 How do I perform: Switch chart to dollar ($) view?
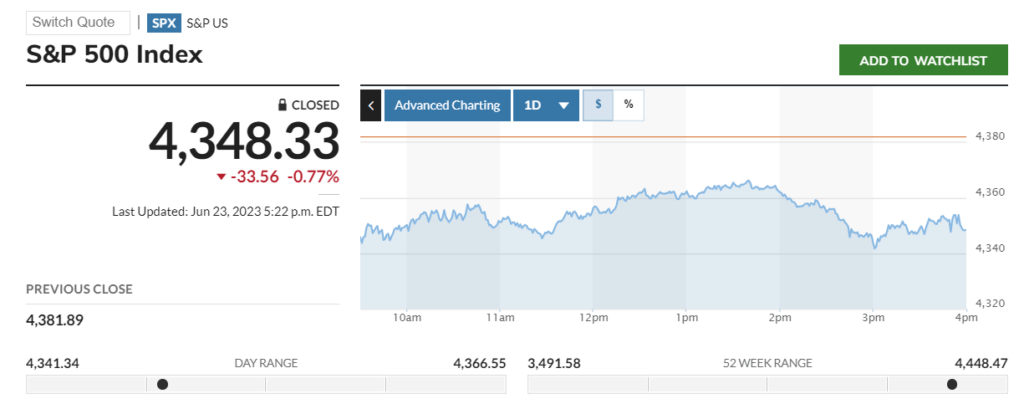pos(598,104)
